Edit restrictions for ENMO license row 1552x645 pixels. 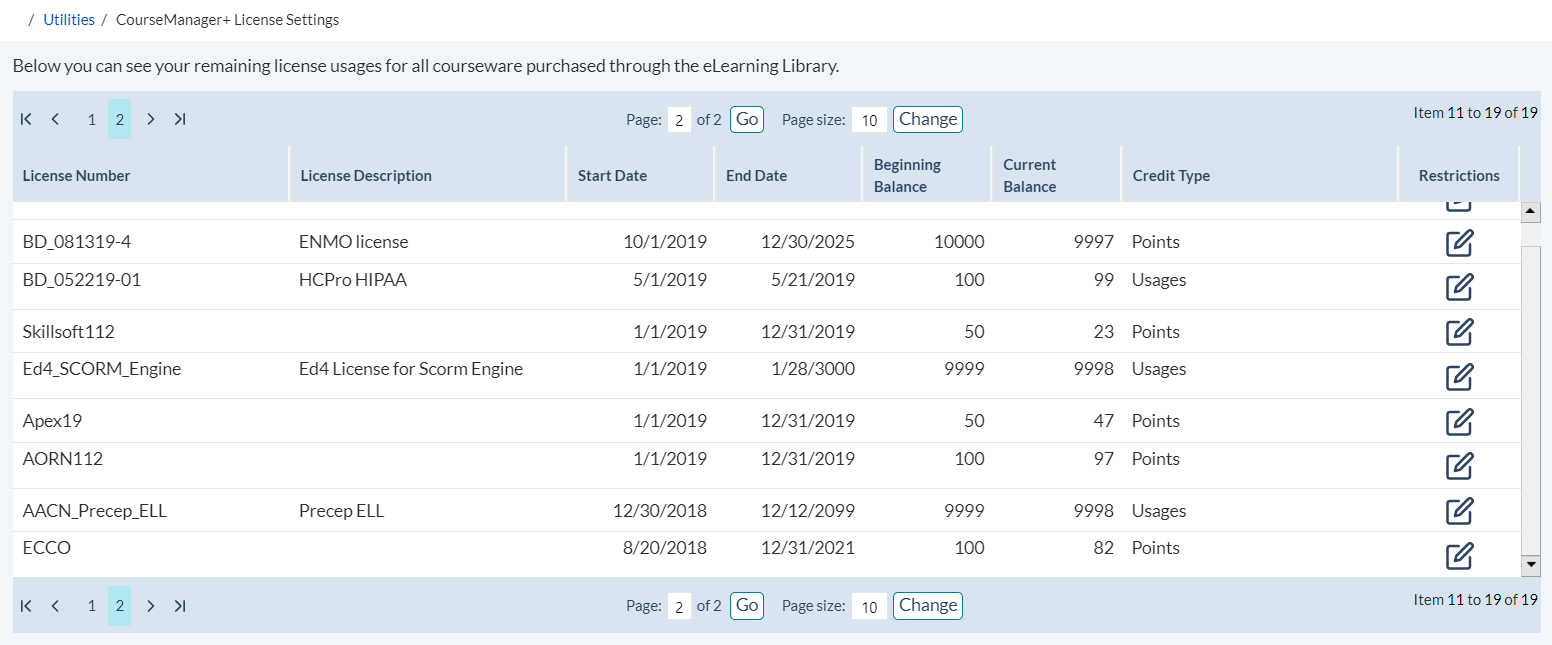click(x=1459, y=244)
